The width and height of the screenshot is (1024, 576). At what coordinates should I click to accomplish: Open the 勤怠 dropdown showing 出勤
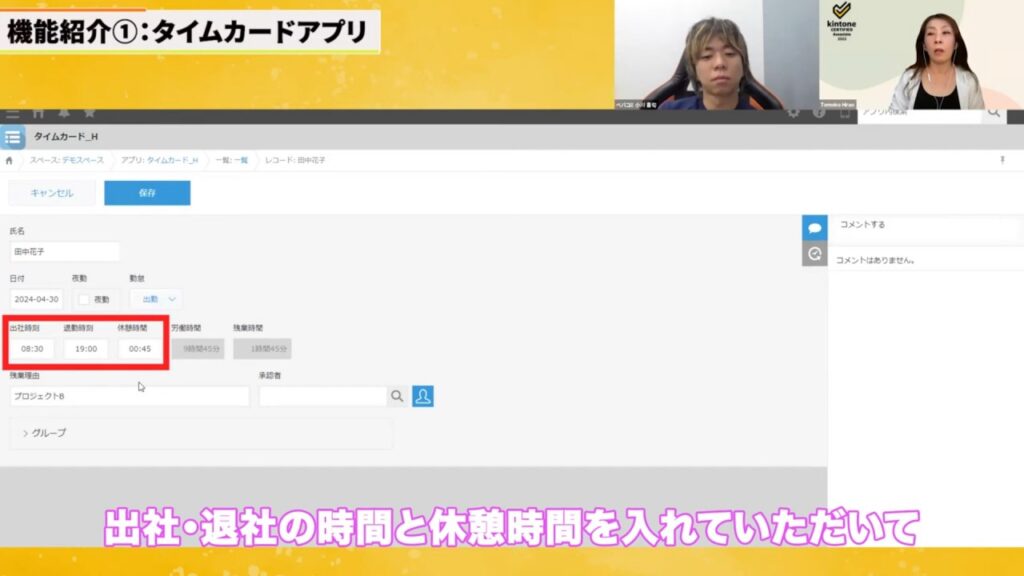pos(155,298)
